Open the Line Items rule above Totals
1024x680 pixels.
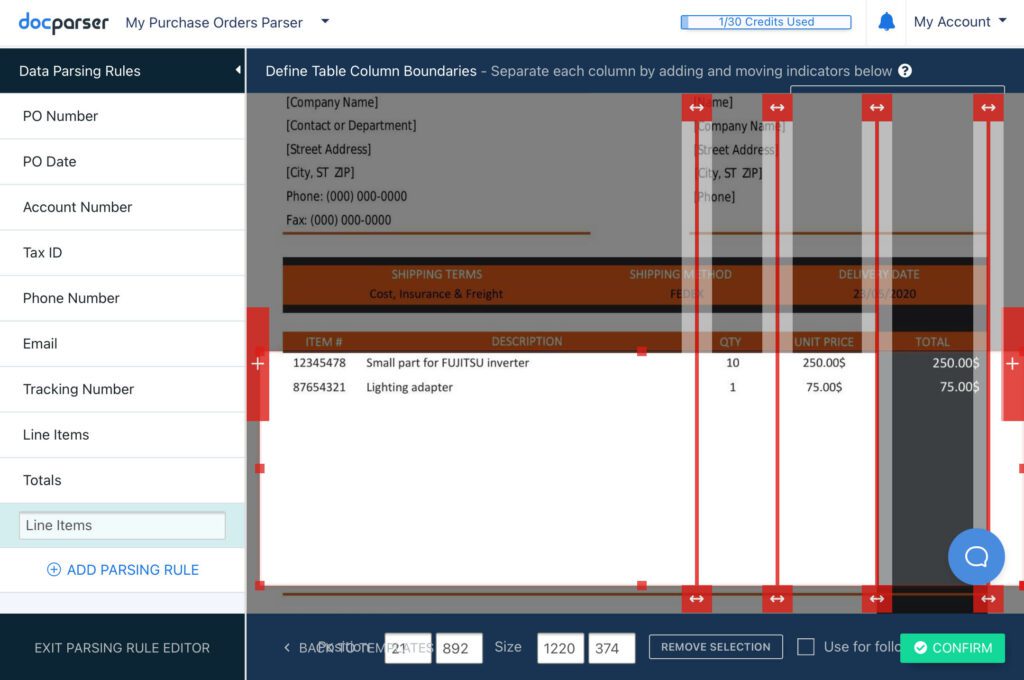123,434
